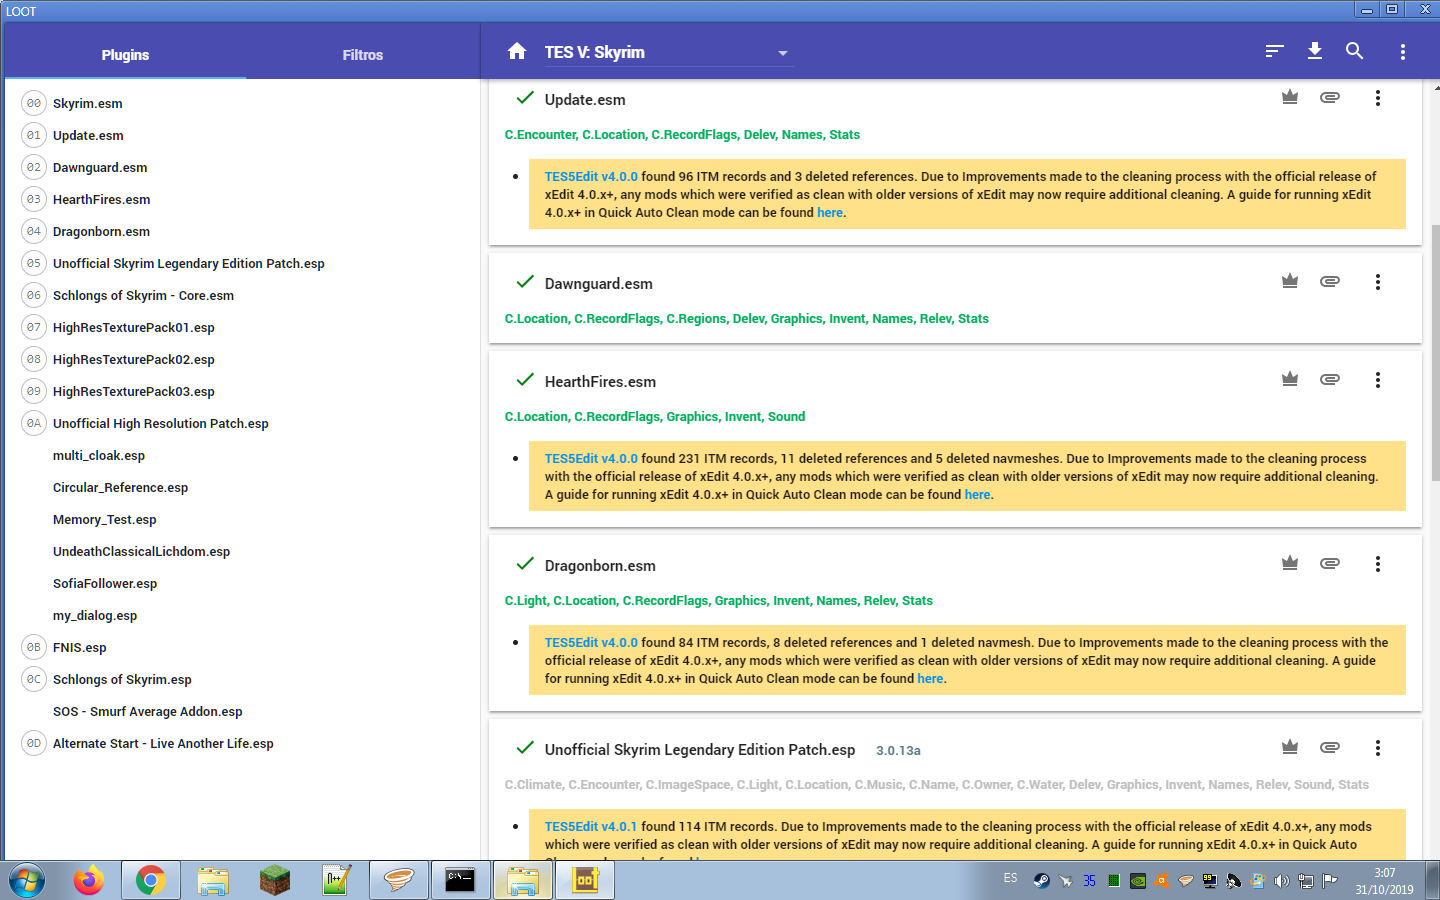This screenshot has height=900, width=1440.
Task: Go to the home icon in the header
Action: click(516, 51)
